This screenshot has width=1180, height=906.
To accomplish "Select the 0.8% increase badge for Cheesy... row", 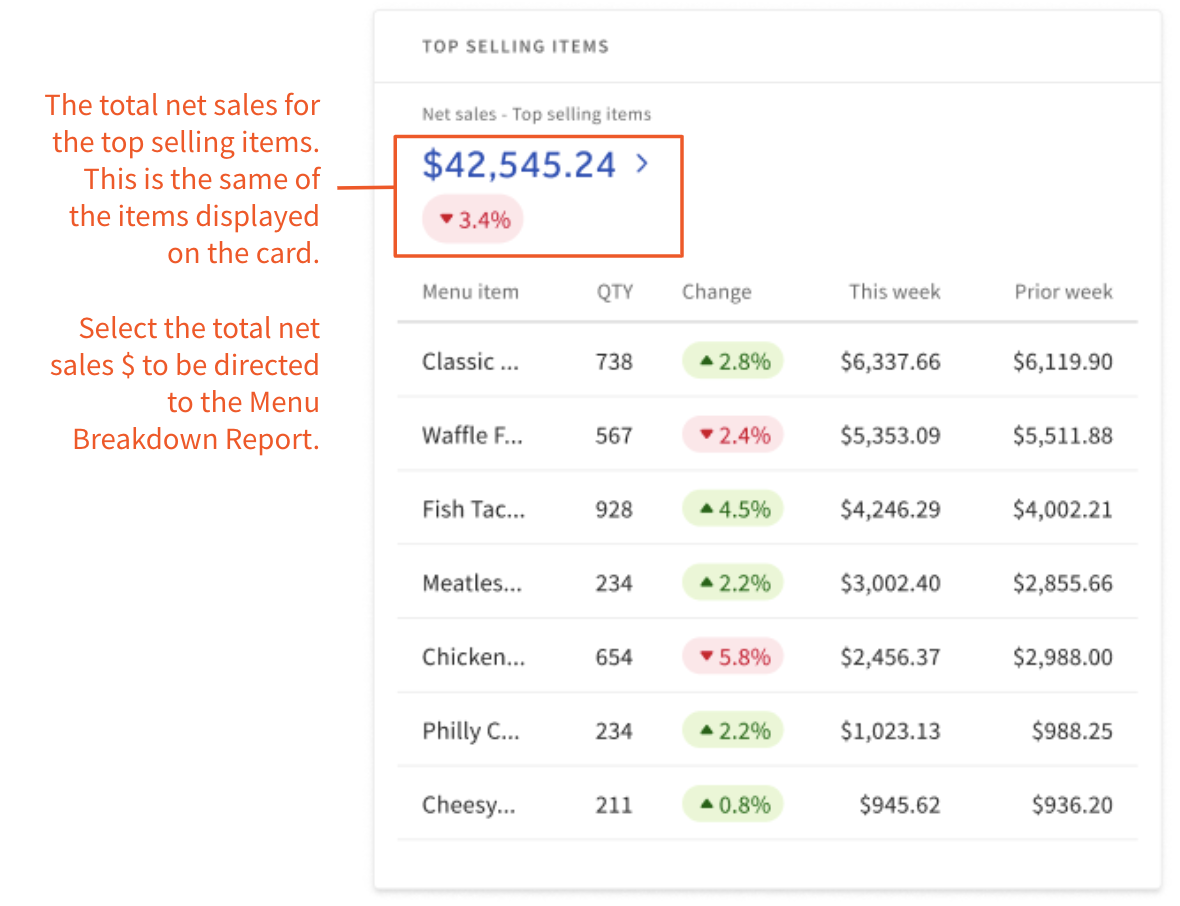I will point(732,804).
